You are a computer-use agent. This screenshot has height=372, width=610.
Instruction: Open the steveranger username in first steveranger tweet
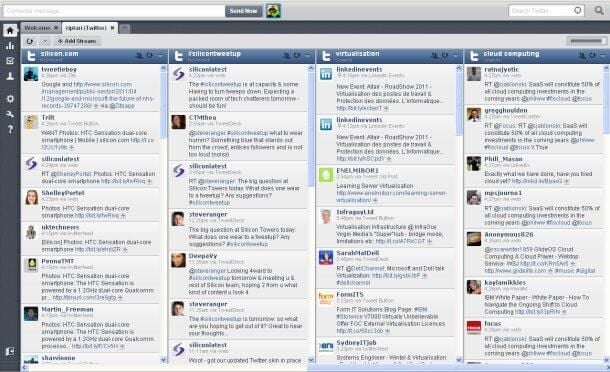(x=208, y=215)
